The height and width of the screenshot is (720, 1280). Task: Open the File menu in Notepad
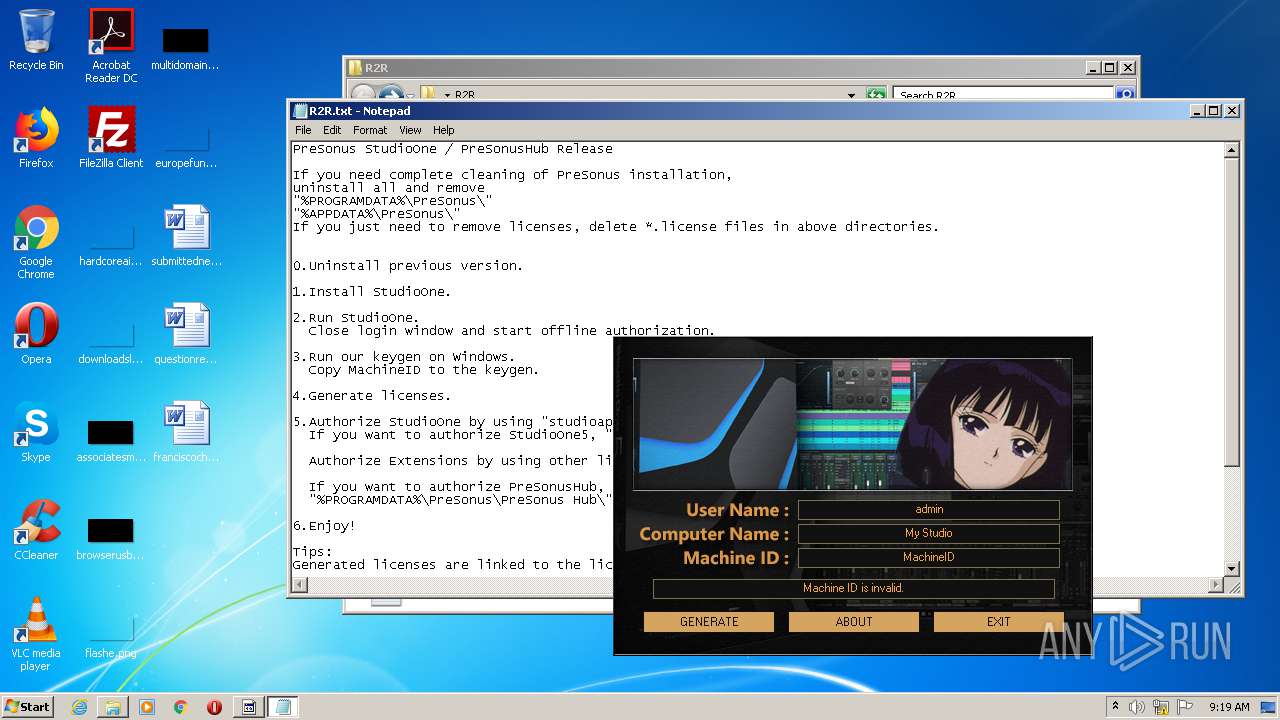(303, 130)
